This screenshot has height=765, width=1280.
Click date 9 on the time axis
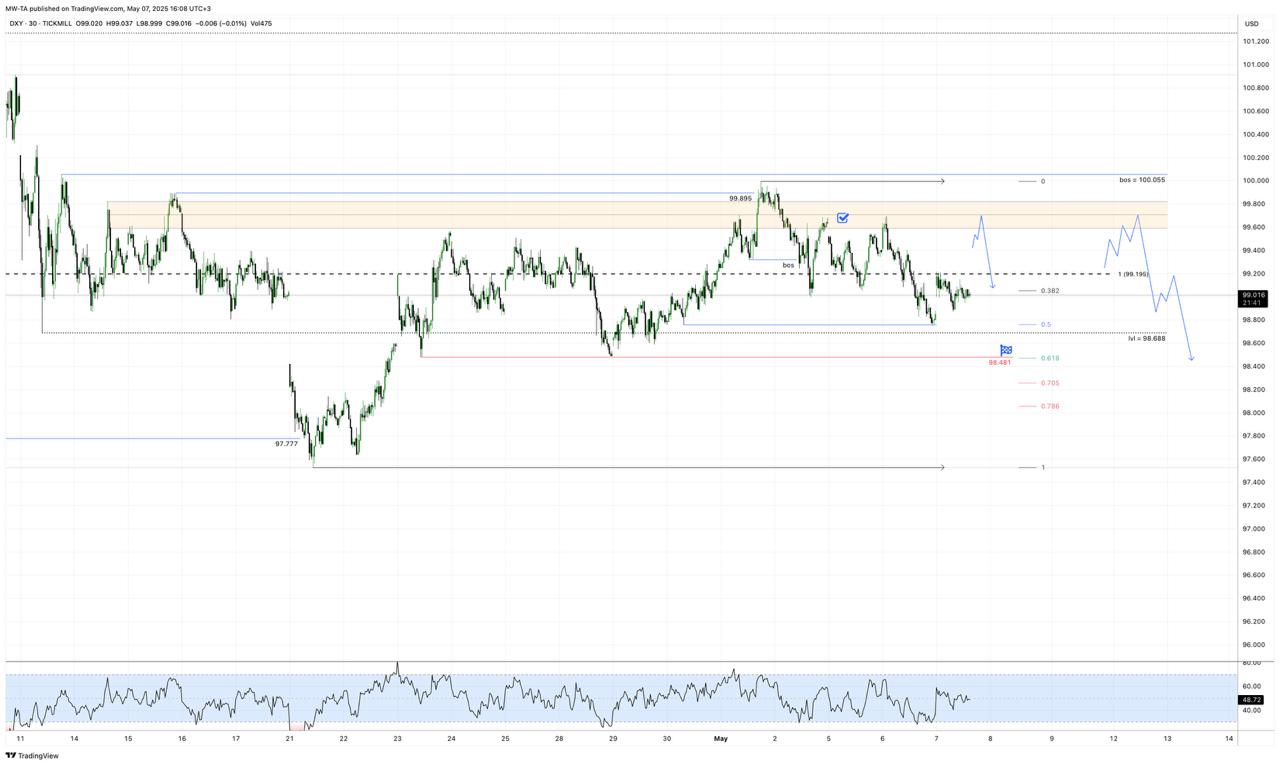point(1052,739)
